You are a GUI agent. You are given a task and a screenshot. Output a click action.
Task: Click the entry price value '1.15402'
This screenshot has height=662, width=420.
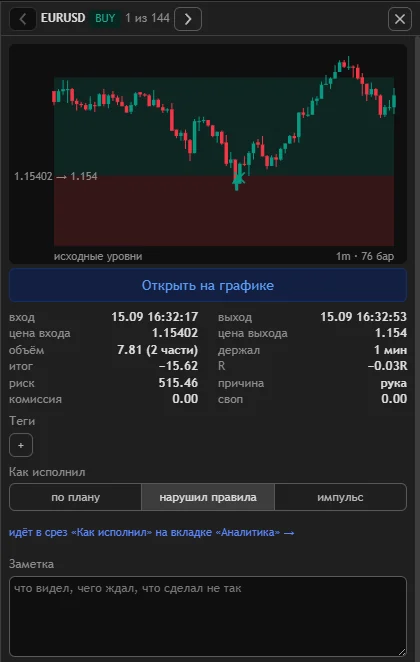pos(175,333)
